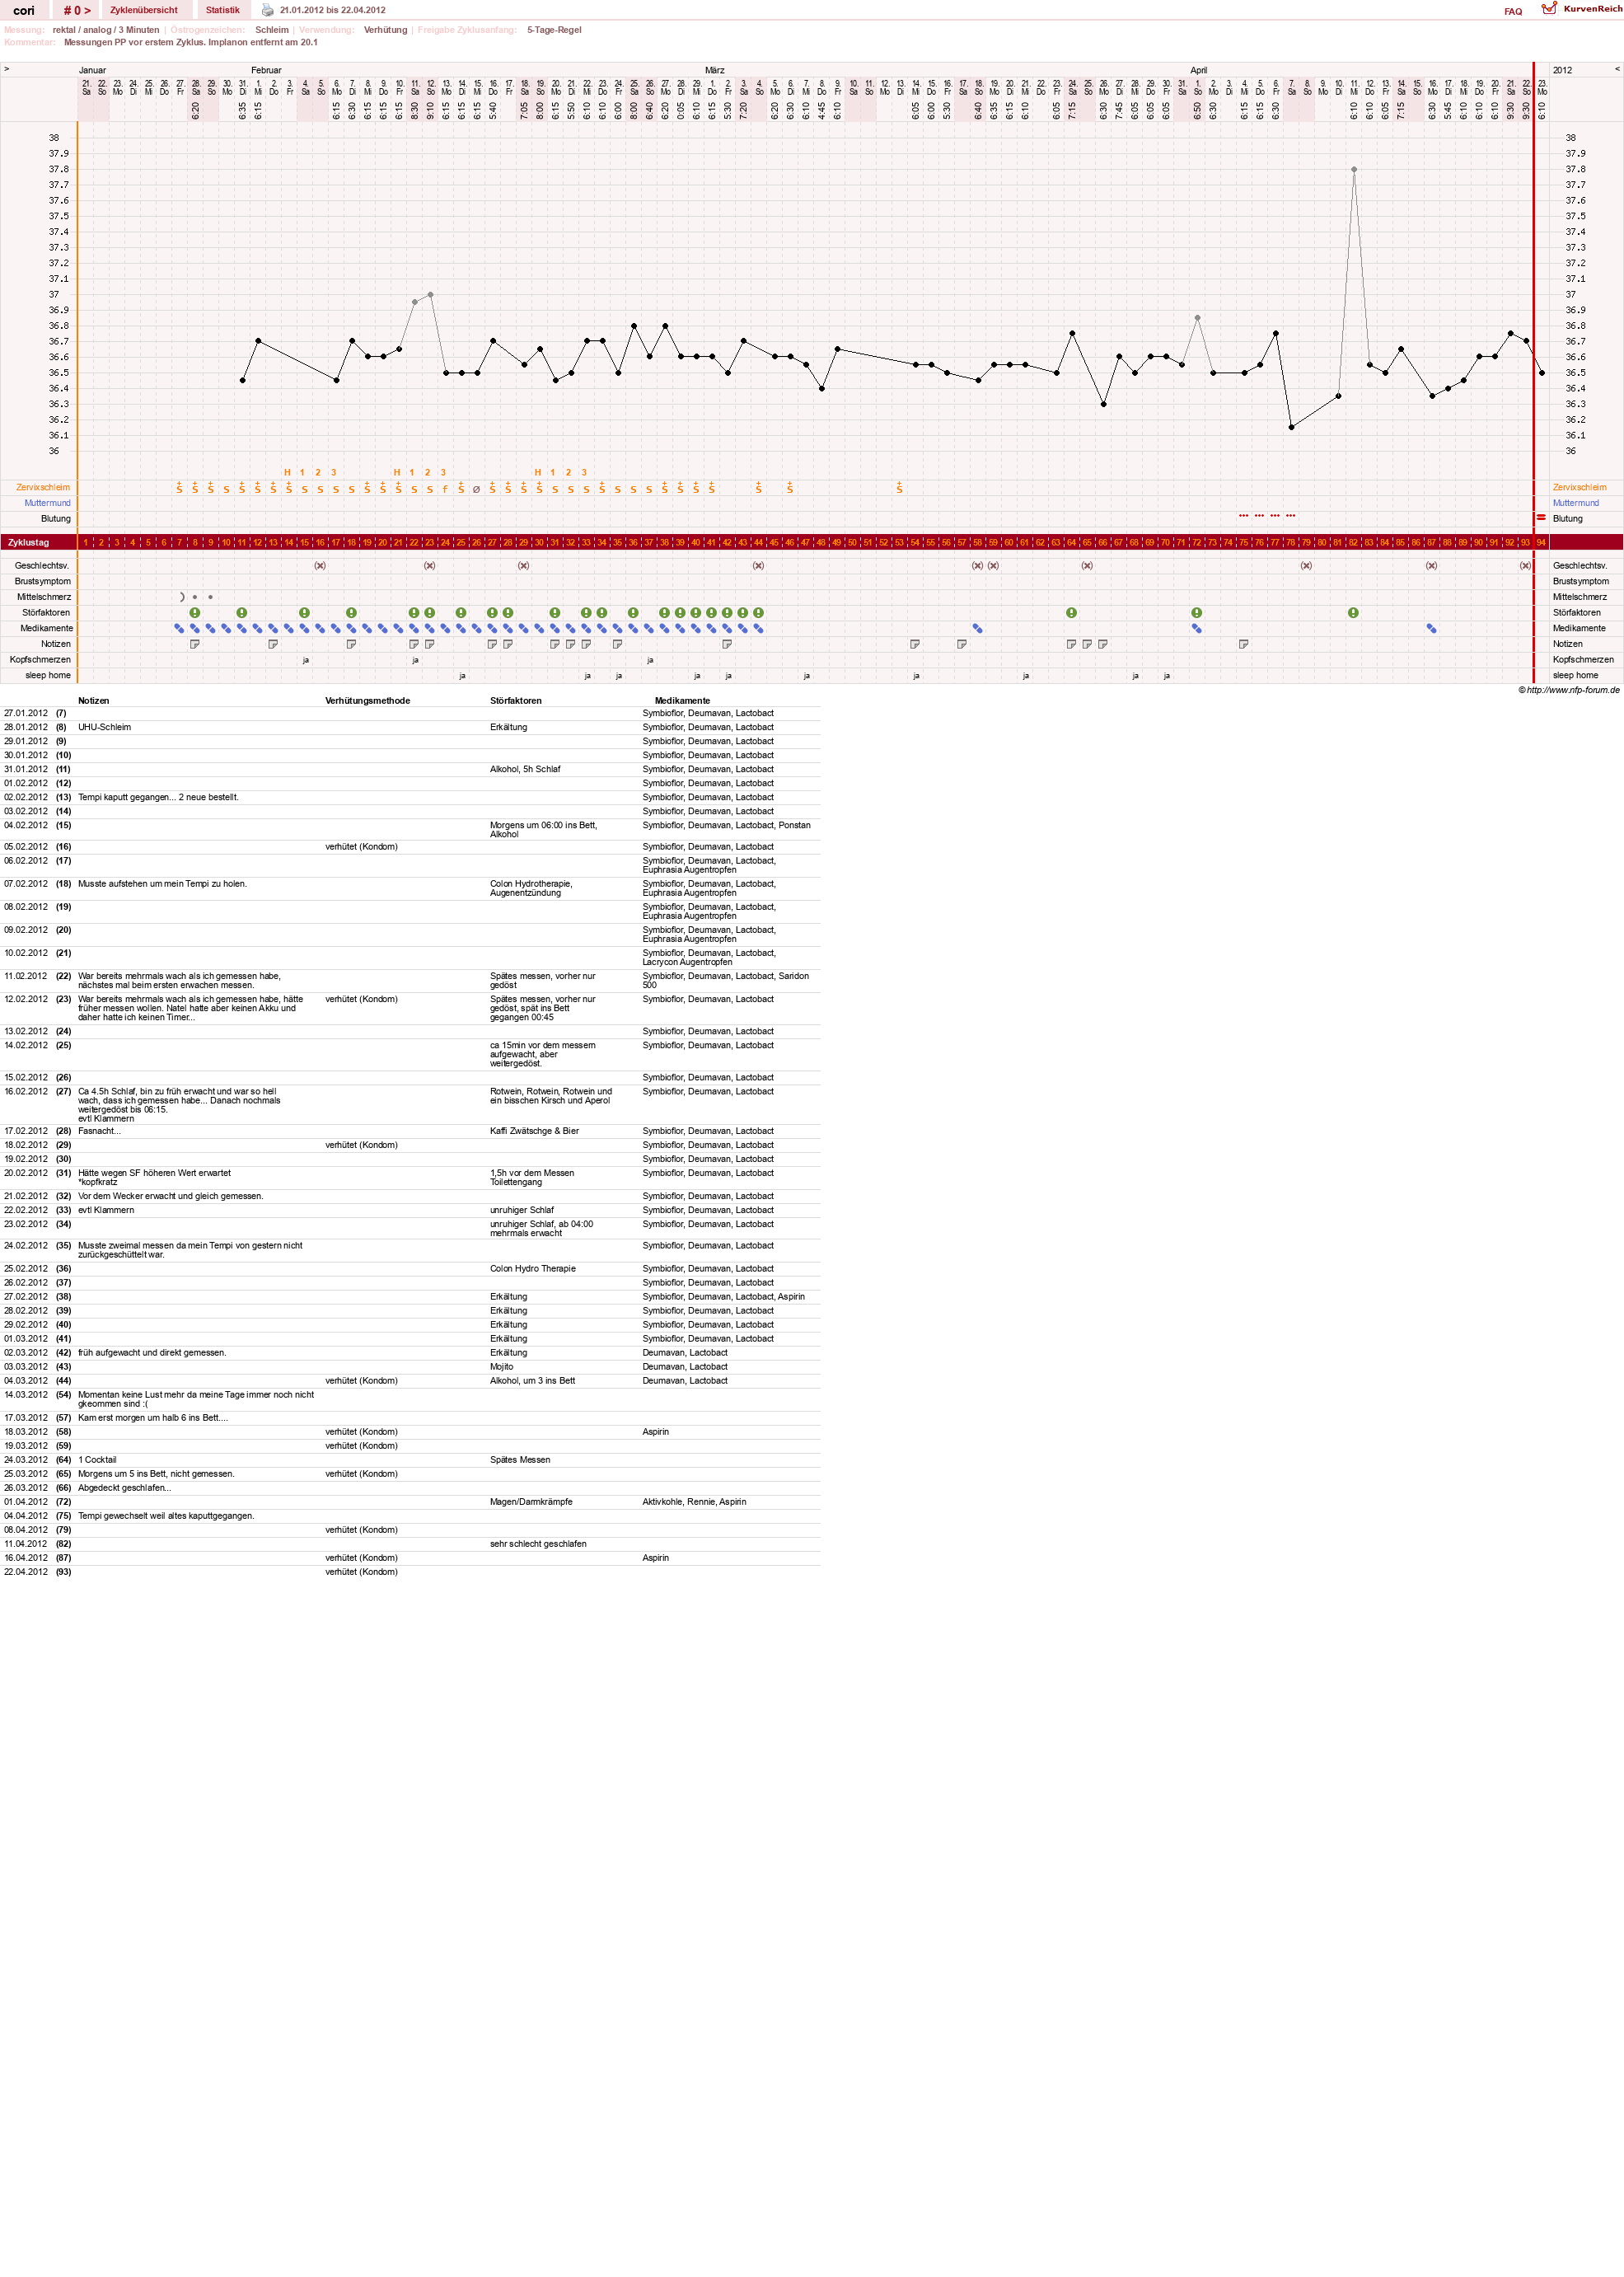
Task: Open the www.nfp-forum.de copyright link
Action: [1569, 690]
